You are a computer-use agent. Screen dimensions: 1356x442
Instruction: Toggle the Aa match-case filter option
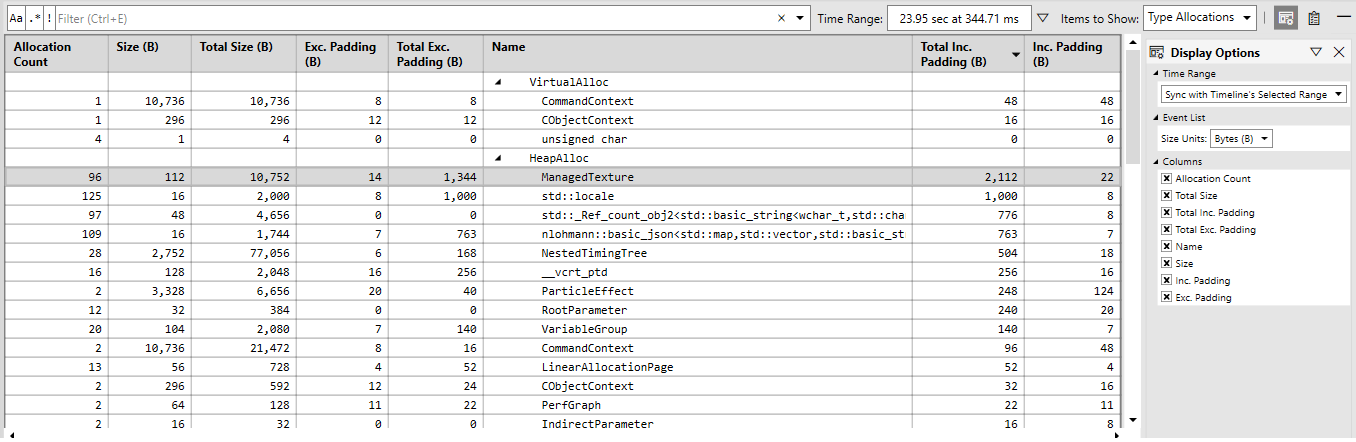16,18
